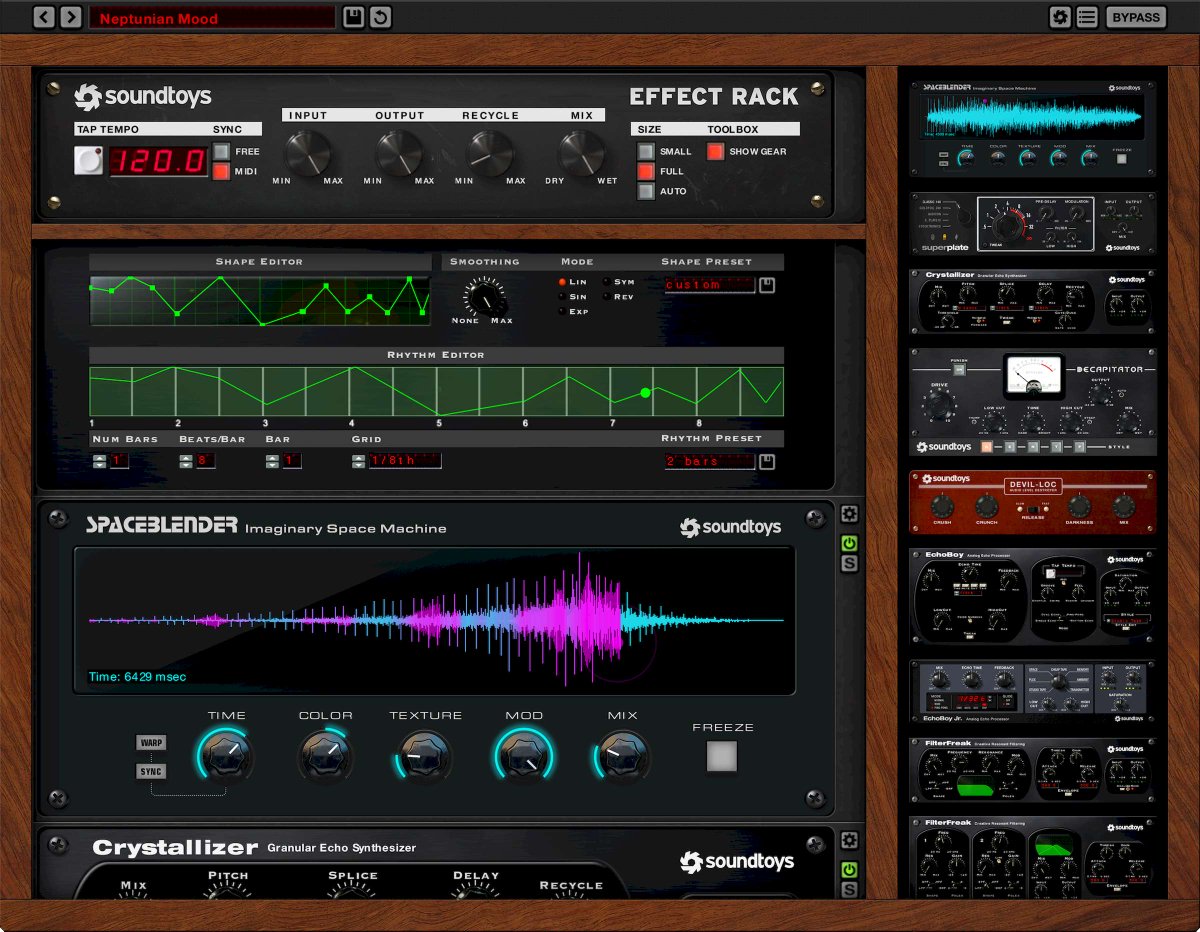The image size is (1200, 932).
Task: Click the SpaceBlender waveform display
Action: [x=435, y=621]
